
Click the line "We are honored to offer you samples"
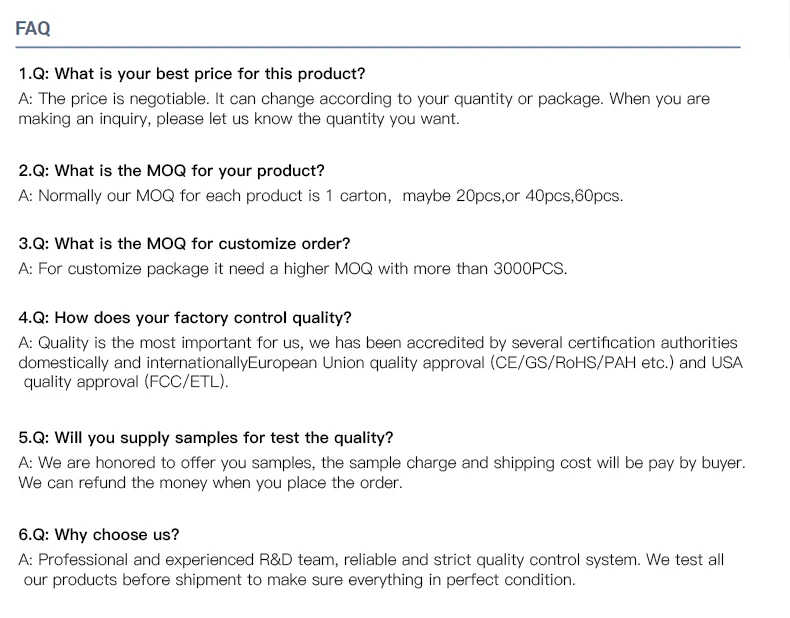point(381,463)
